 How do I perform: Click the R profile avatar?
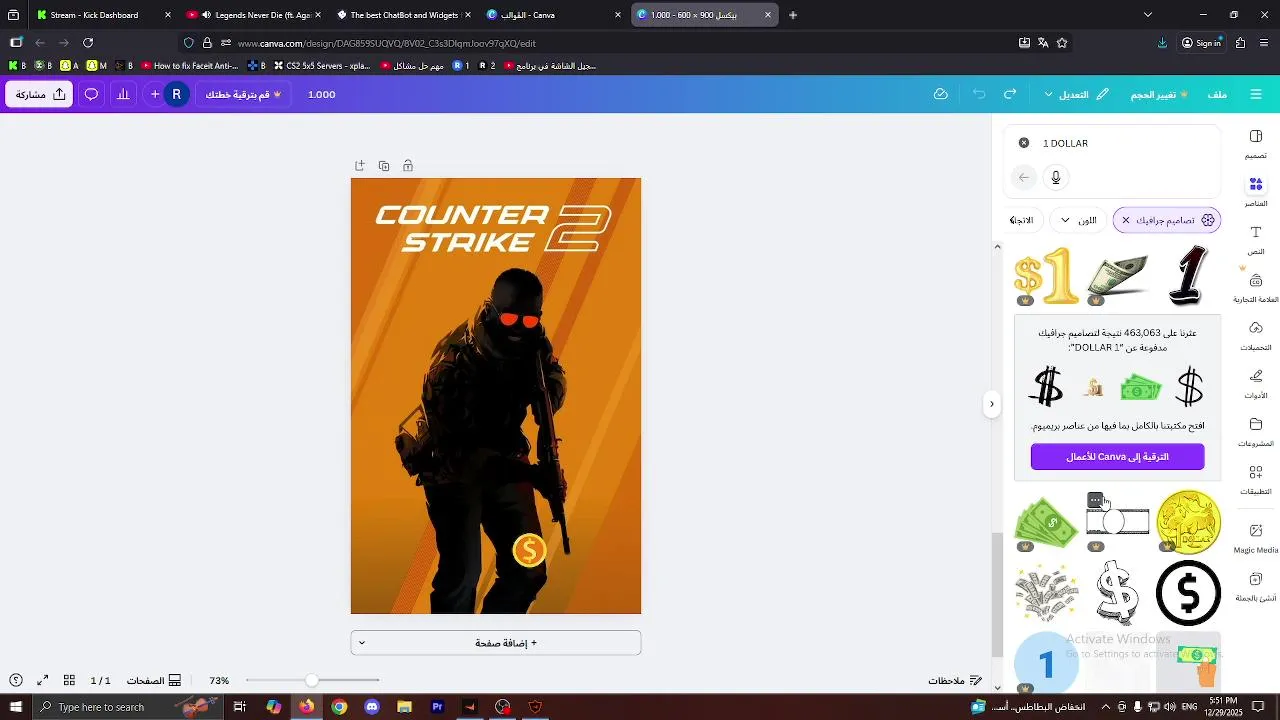[176, 94]
